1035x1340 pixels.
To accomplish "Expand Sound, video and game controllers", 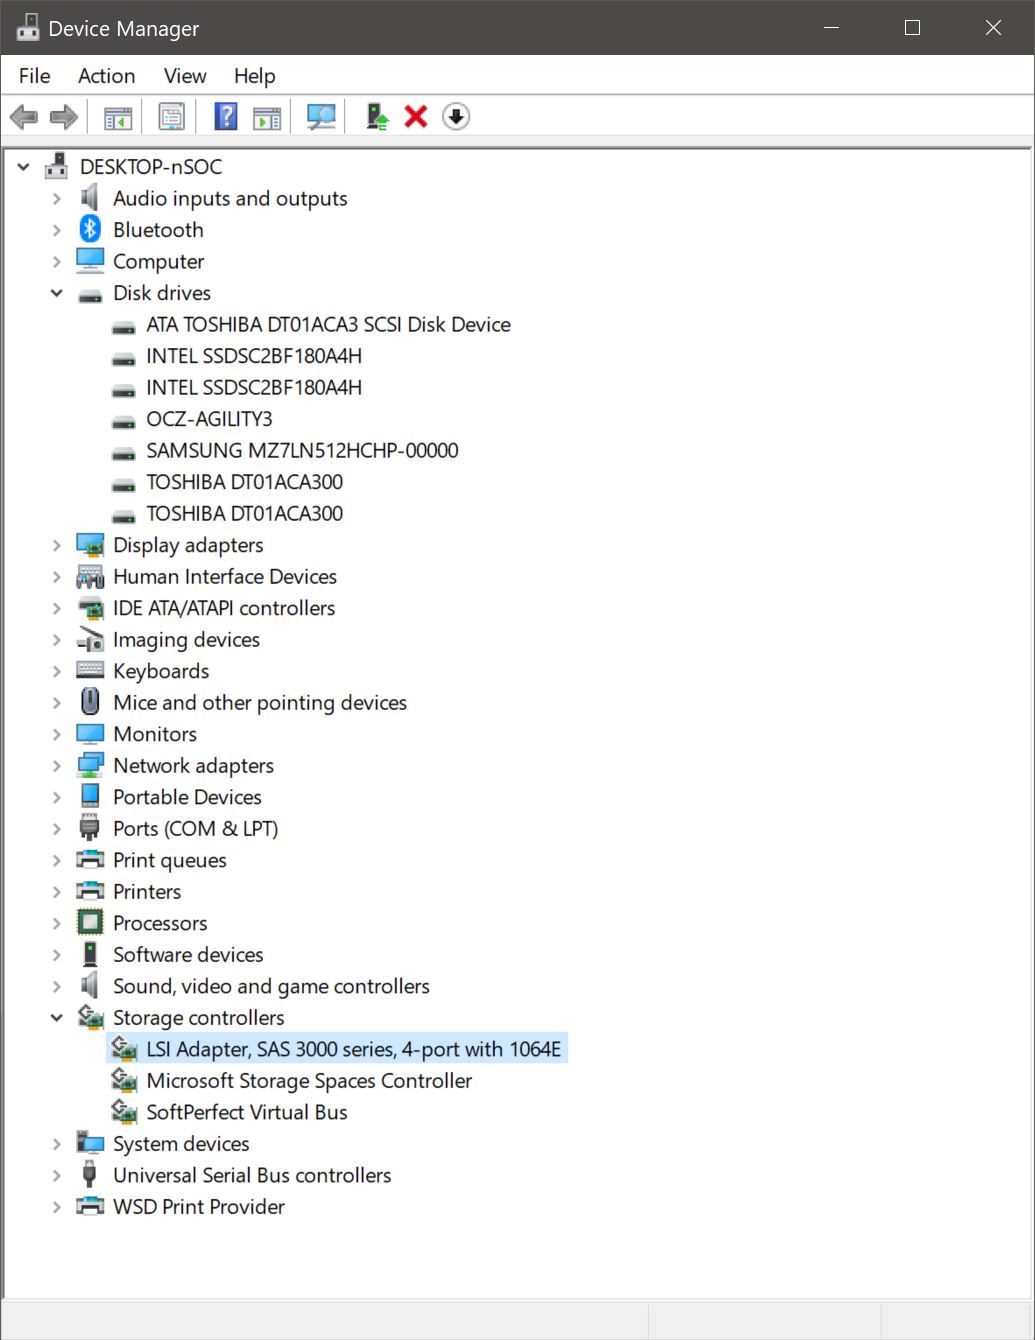I will (x=57, y=986).
